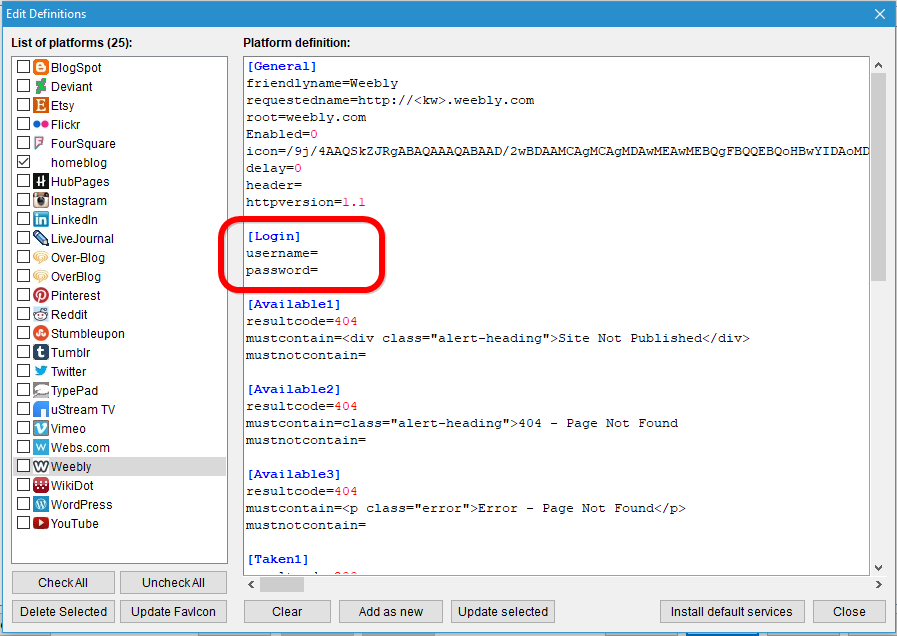Click the Reddit alien icon

(x=41, y=314)
